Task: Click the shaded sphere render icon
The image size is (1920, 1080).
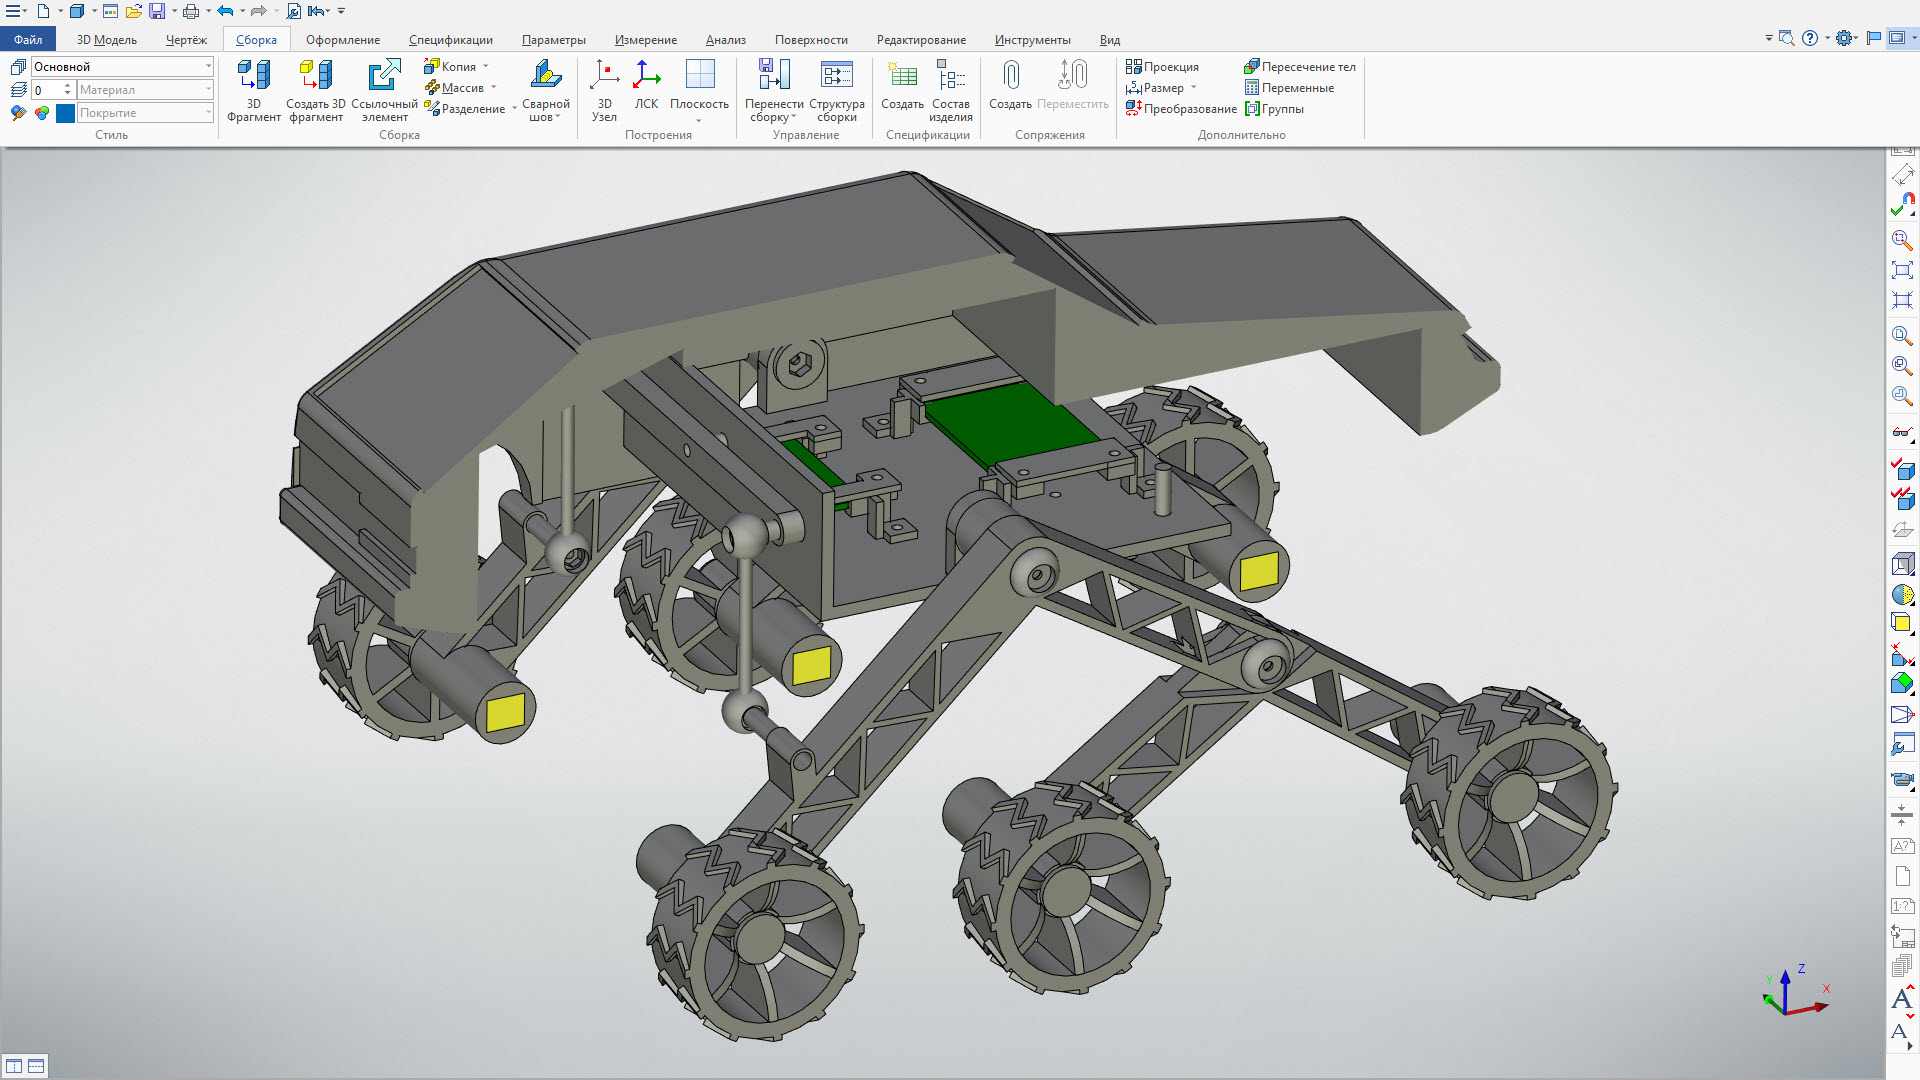Action: click(x=1902, y=594)
